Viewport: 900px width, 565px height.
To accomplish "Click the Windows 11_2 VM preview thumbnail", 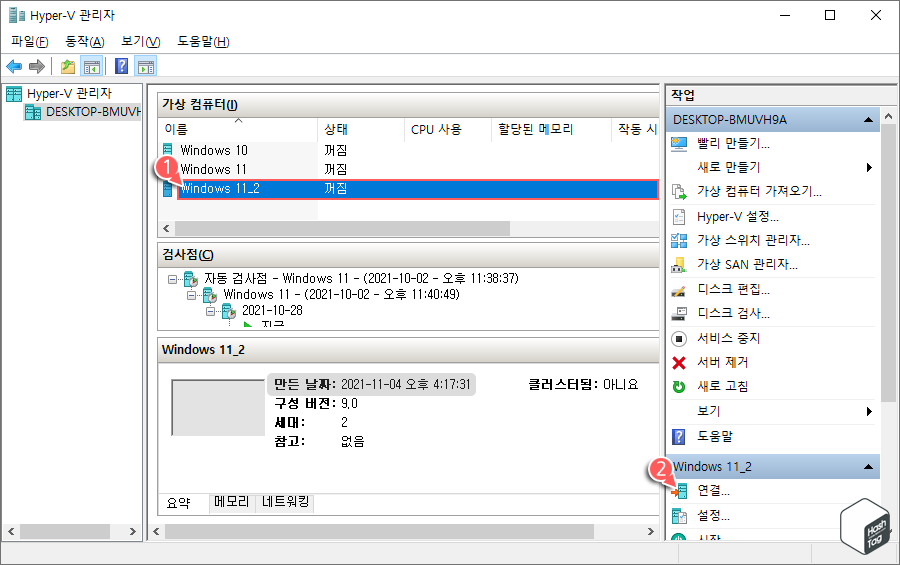I will click(218, 407).
